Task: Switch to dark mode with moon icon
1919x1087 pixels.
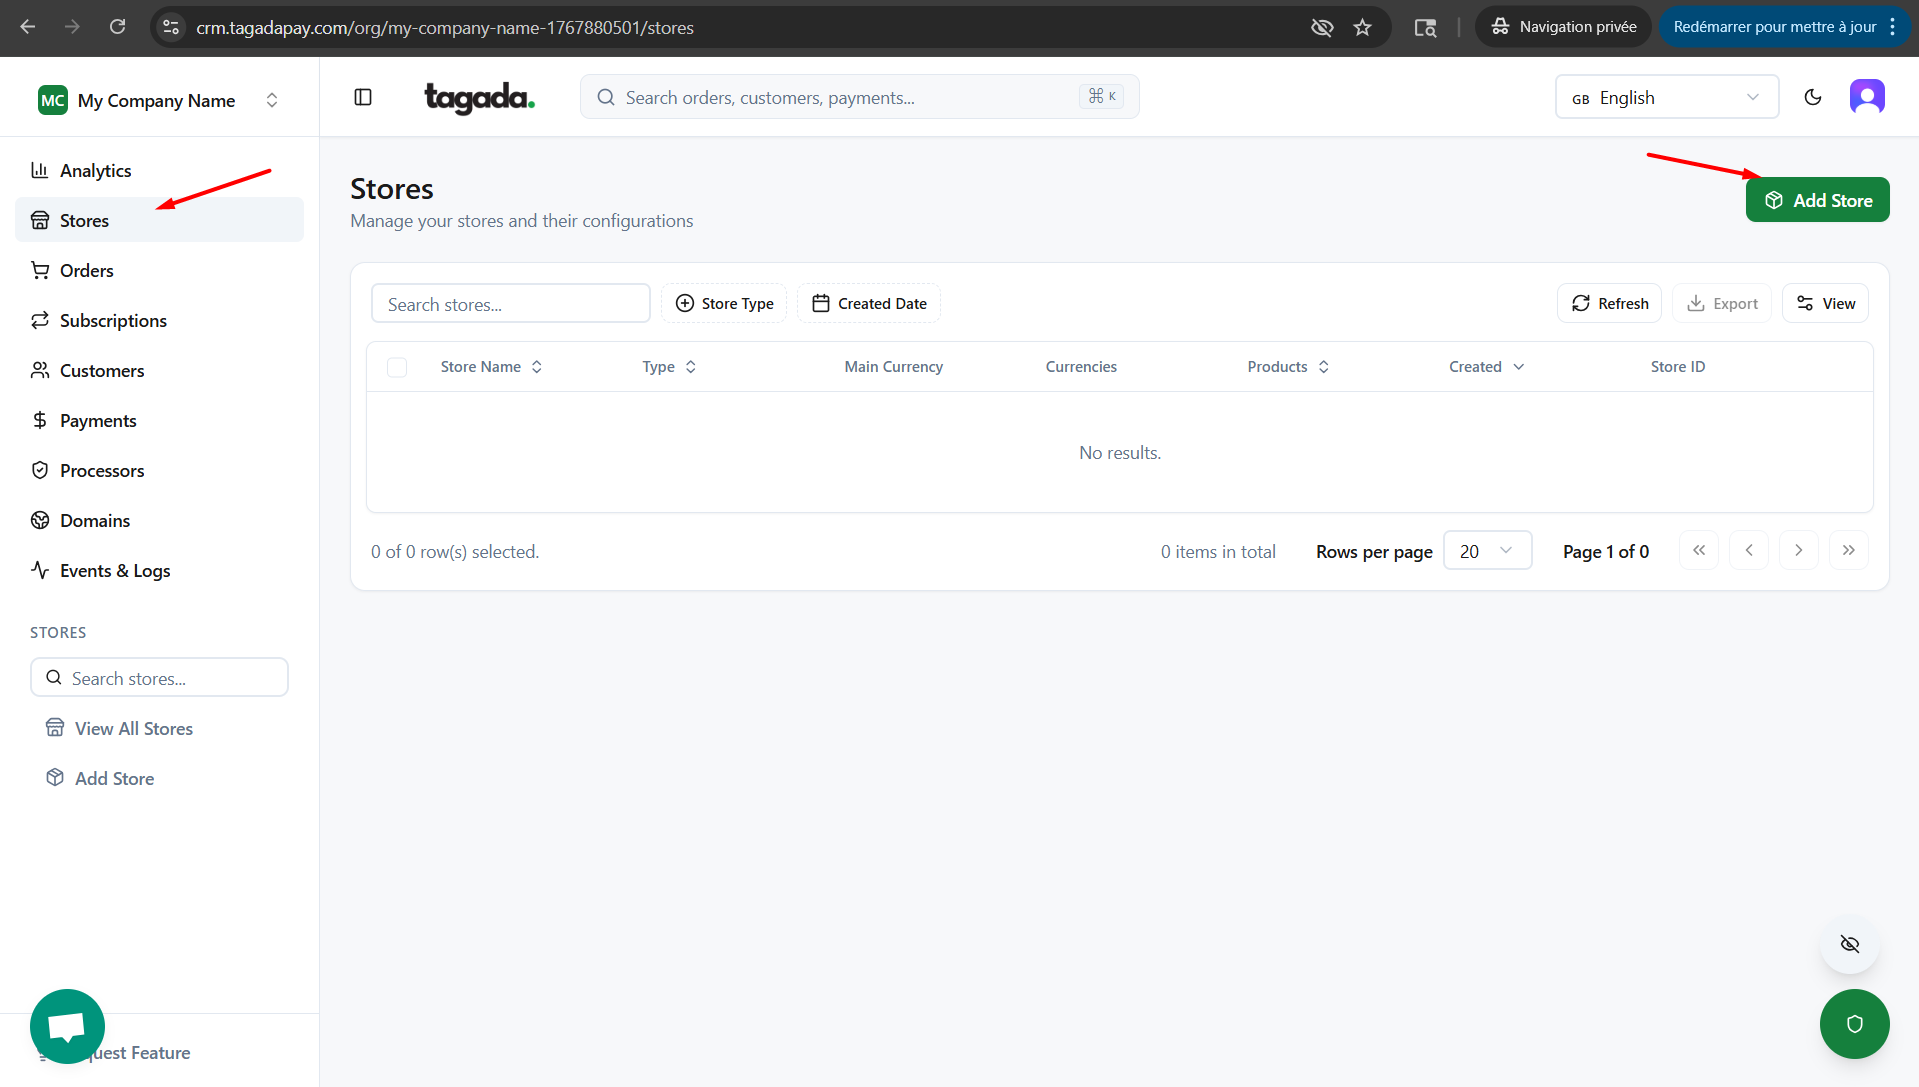Action: [1812, 97]
